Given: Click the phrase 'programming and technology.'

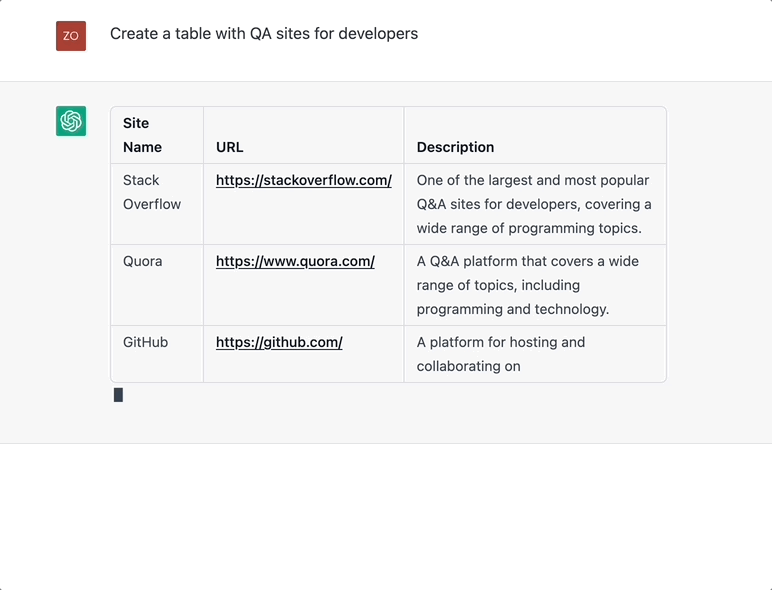Looking at the screenshot, I should (x=512, y=310).
